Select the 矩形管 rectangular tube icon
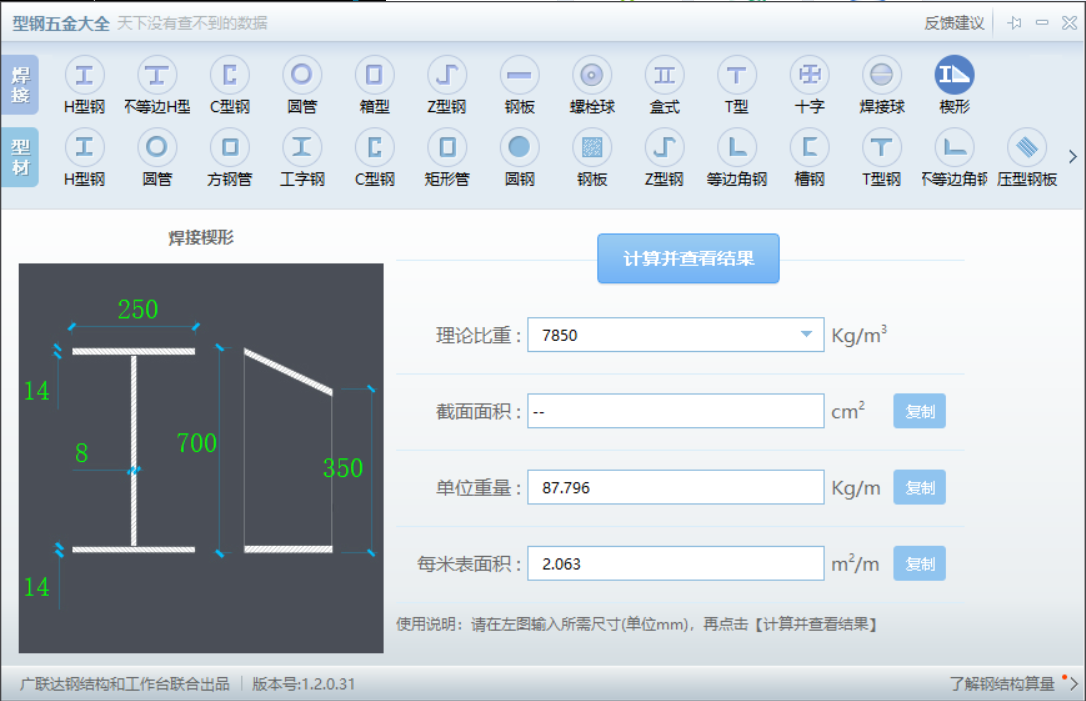This screenshot has width=1086, height=701. tap(447, 148)
